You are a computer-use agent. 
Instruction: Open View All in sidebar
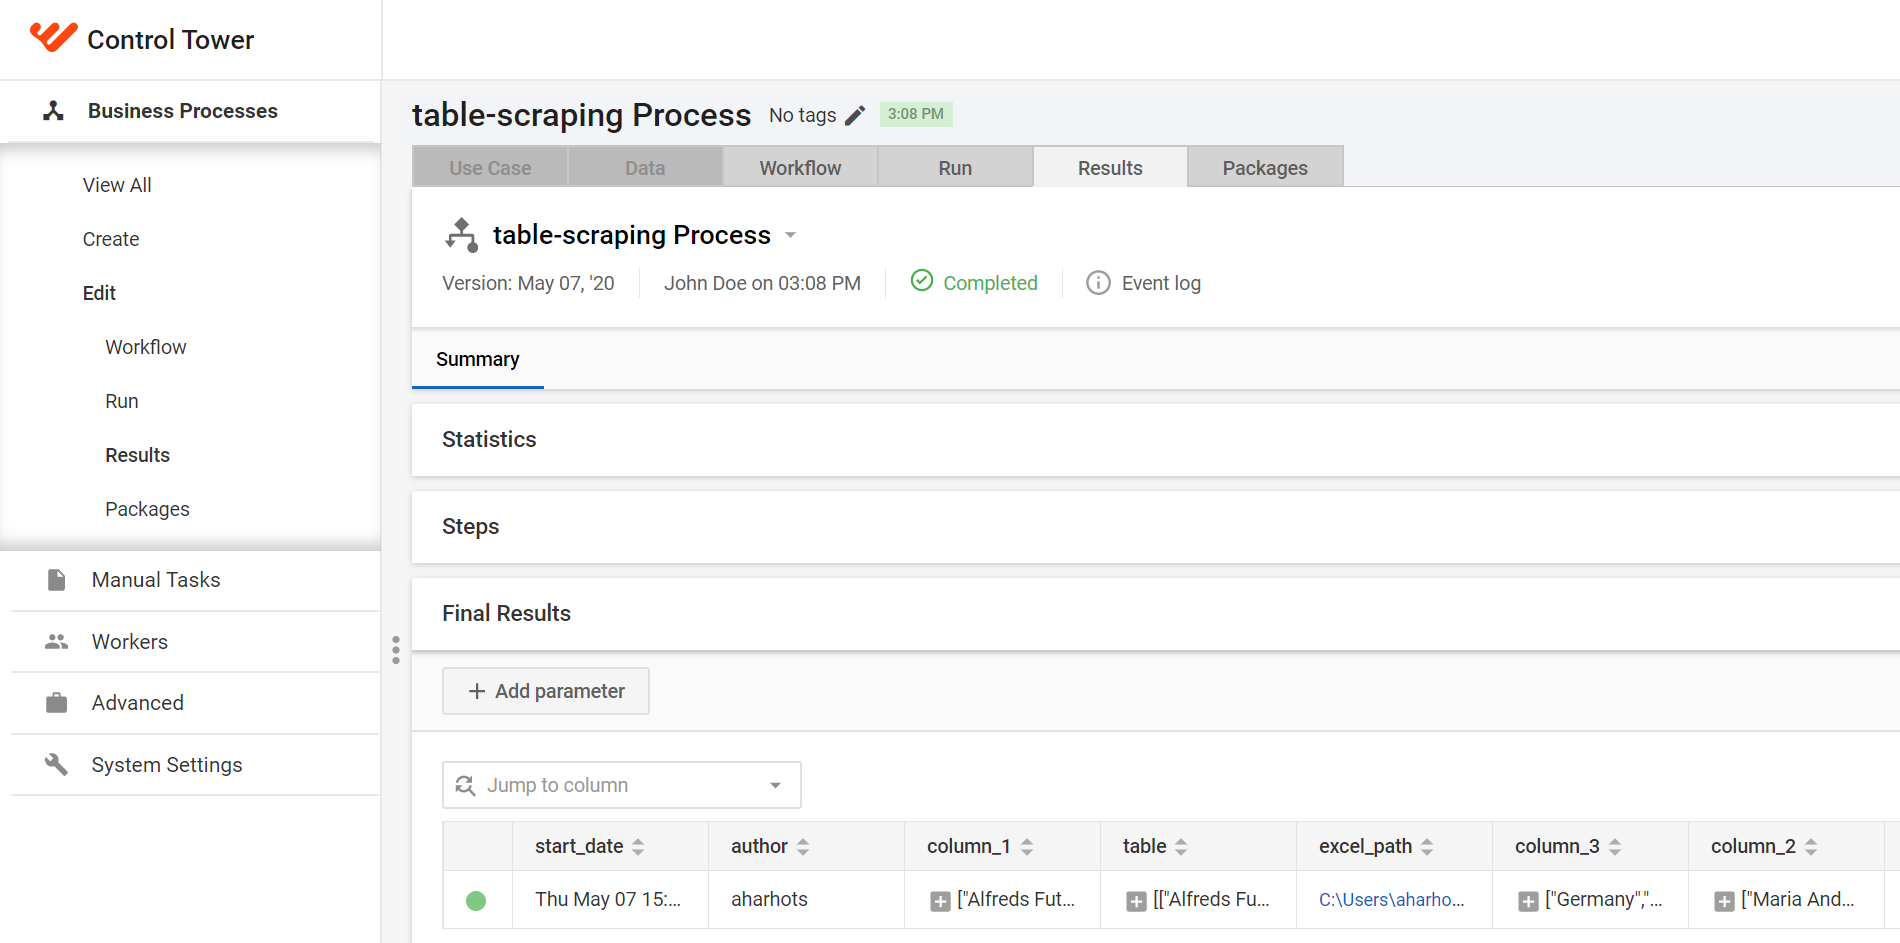[117, 185]
